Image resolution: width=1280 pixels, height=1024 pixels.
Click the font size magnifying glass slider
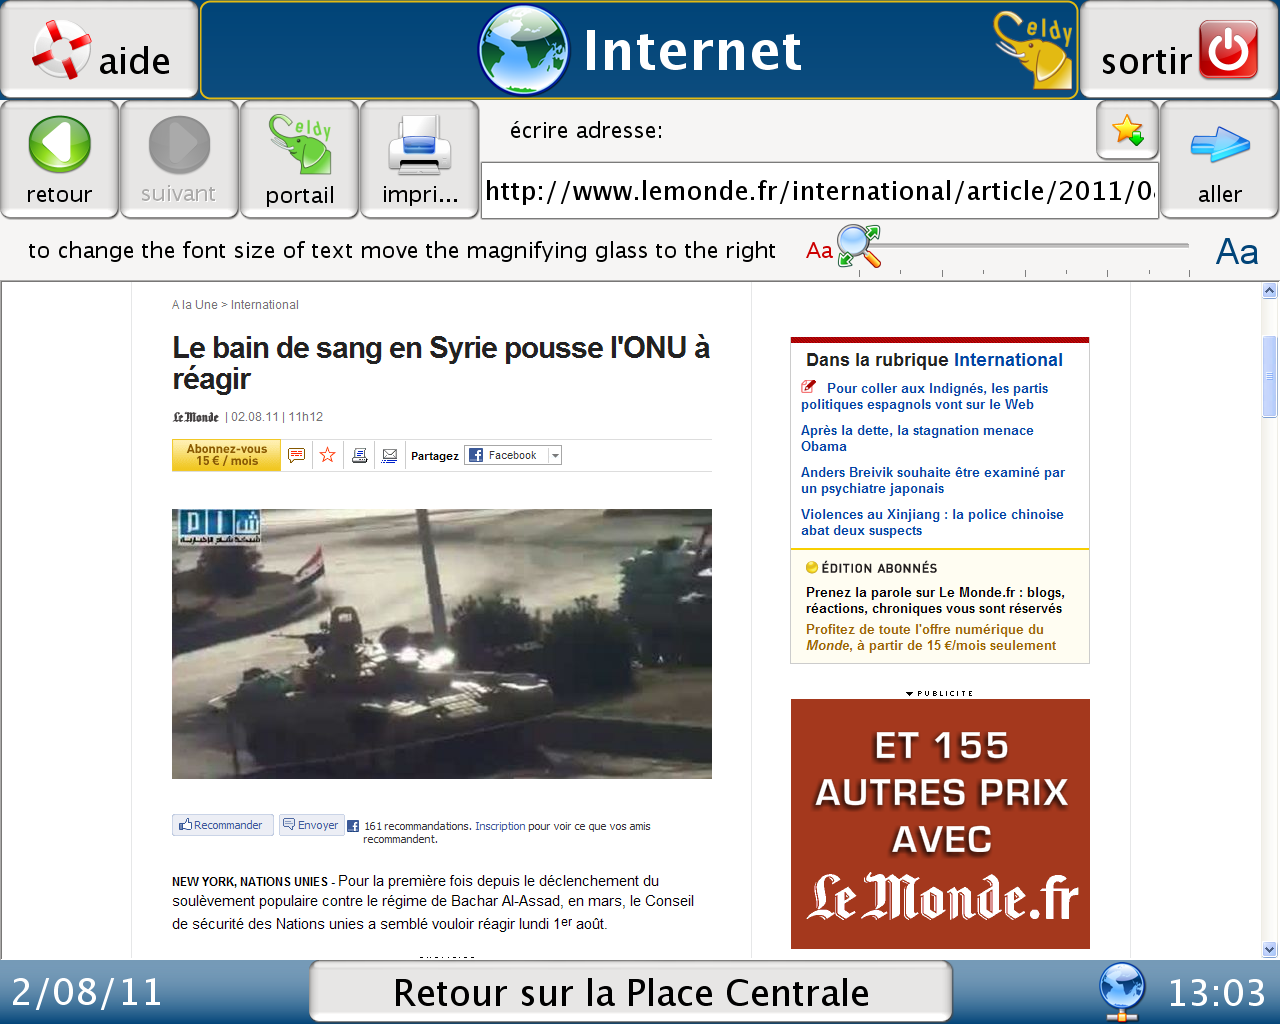tap(859, 247)
